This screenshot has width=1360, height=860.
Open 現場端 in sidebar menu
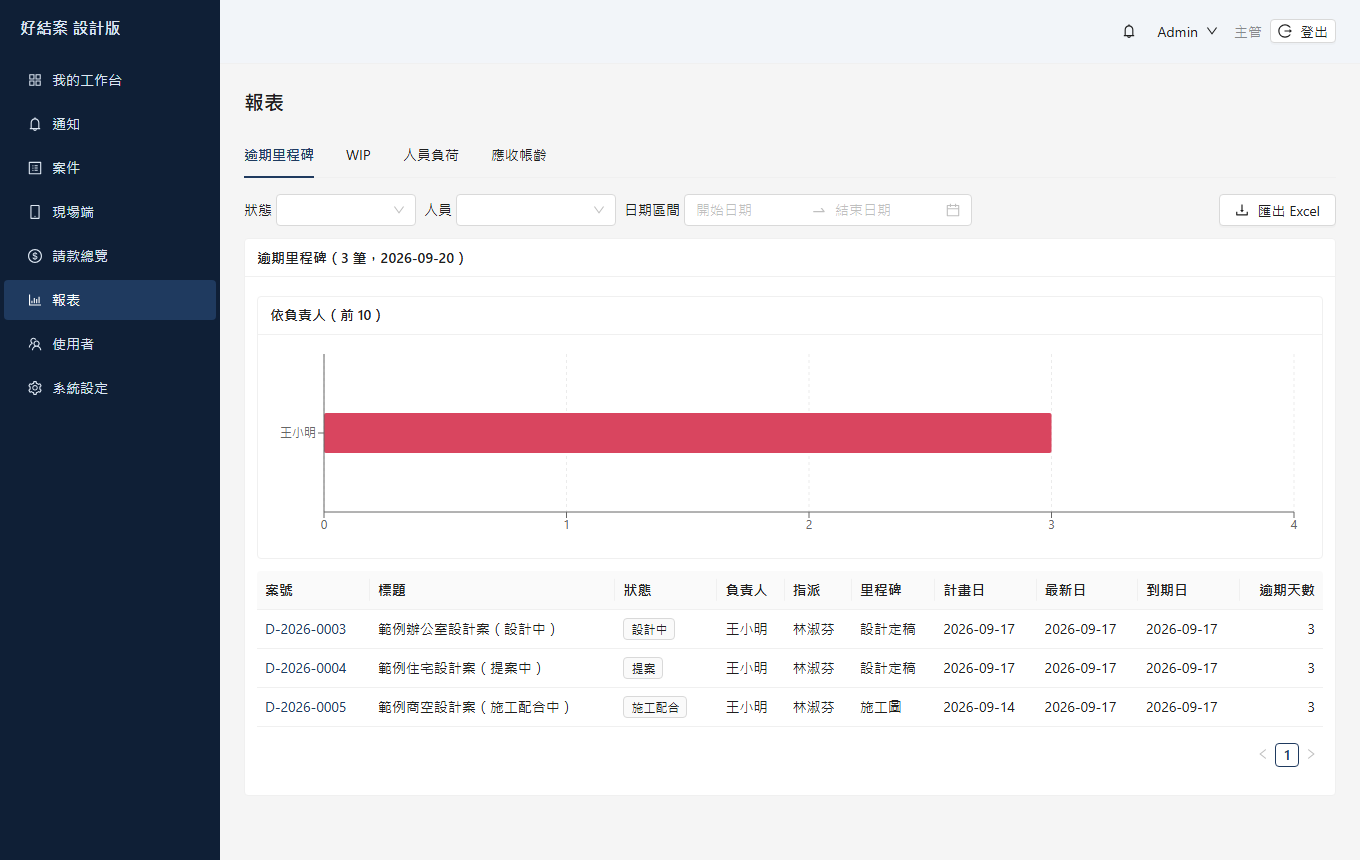click(110, 212)
